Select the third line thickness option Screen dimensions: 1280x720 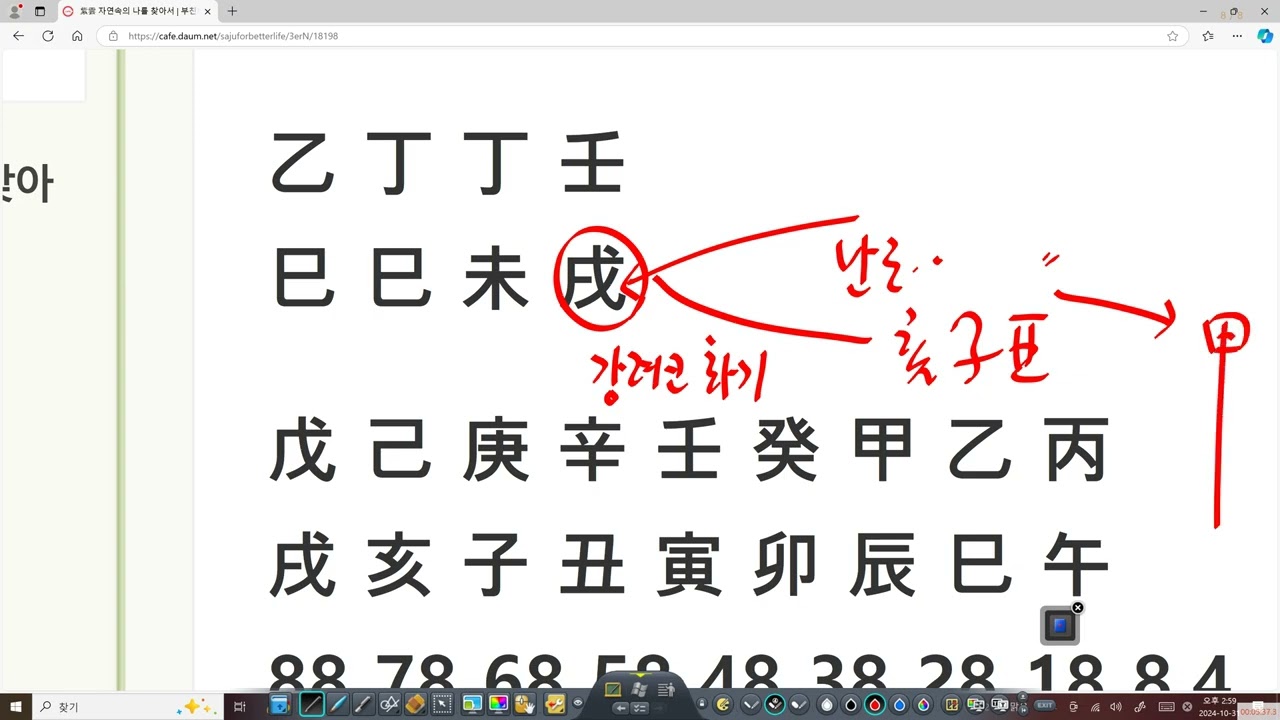799,705
